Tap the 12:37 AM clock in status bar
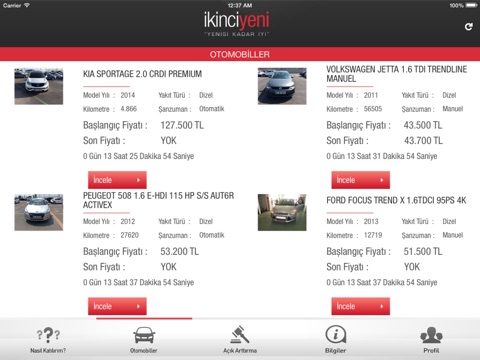 [240, 5]
